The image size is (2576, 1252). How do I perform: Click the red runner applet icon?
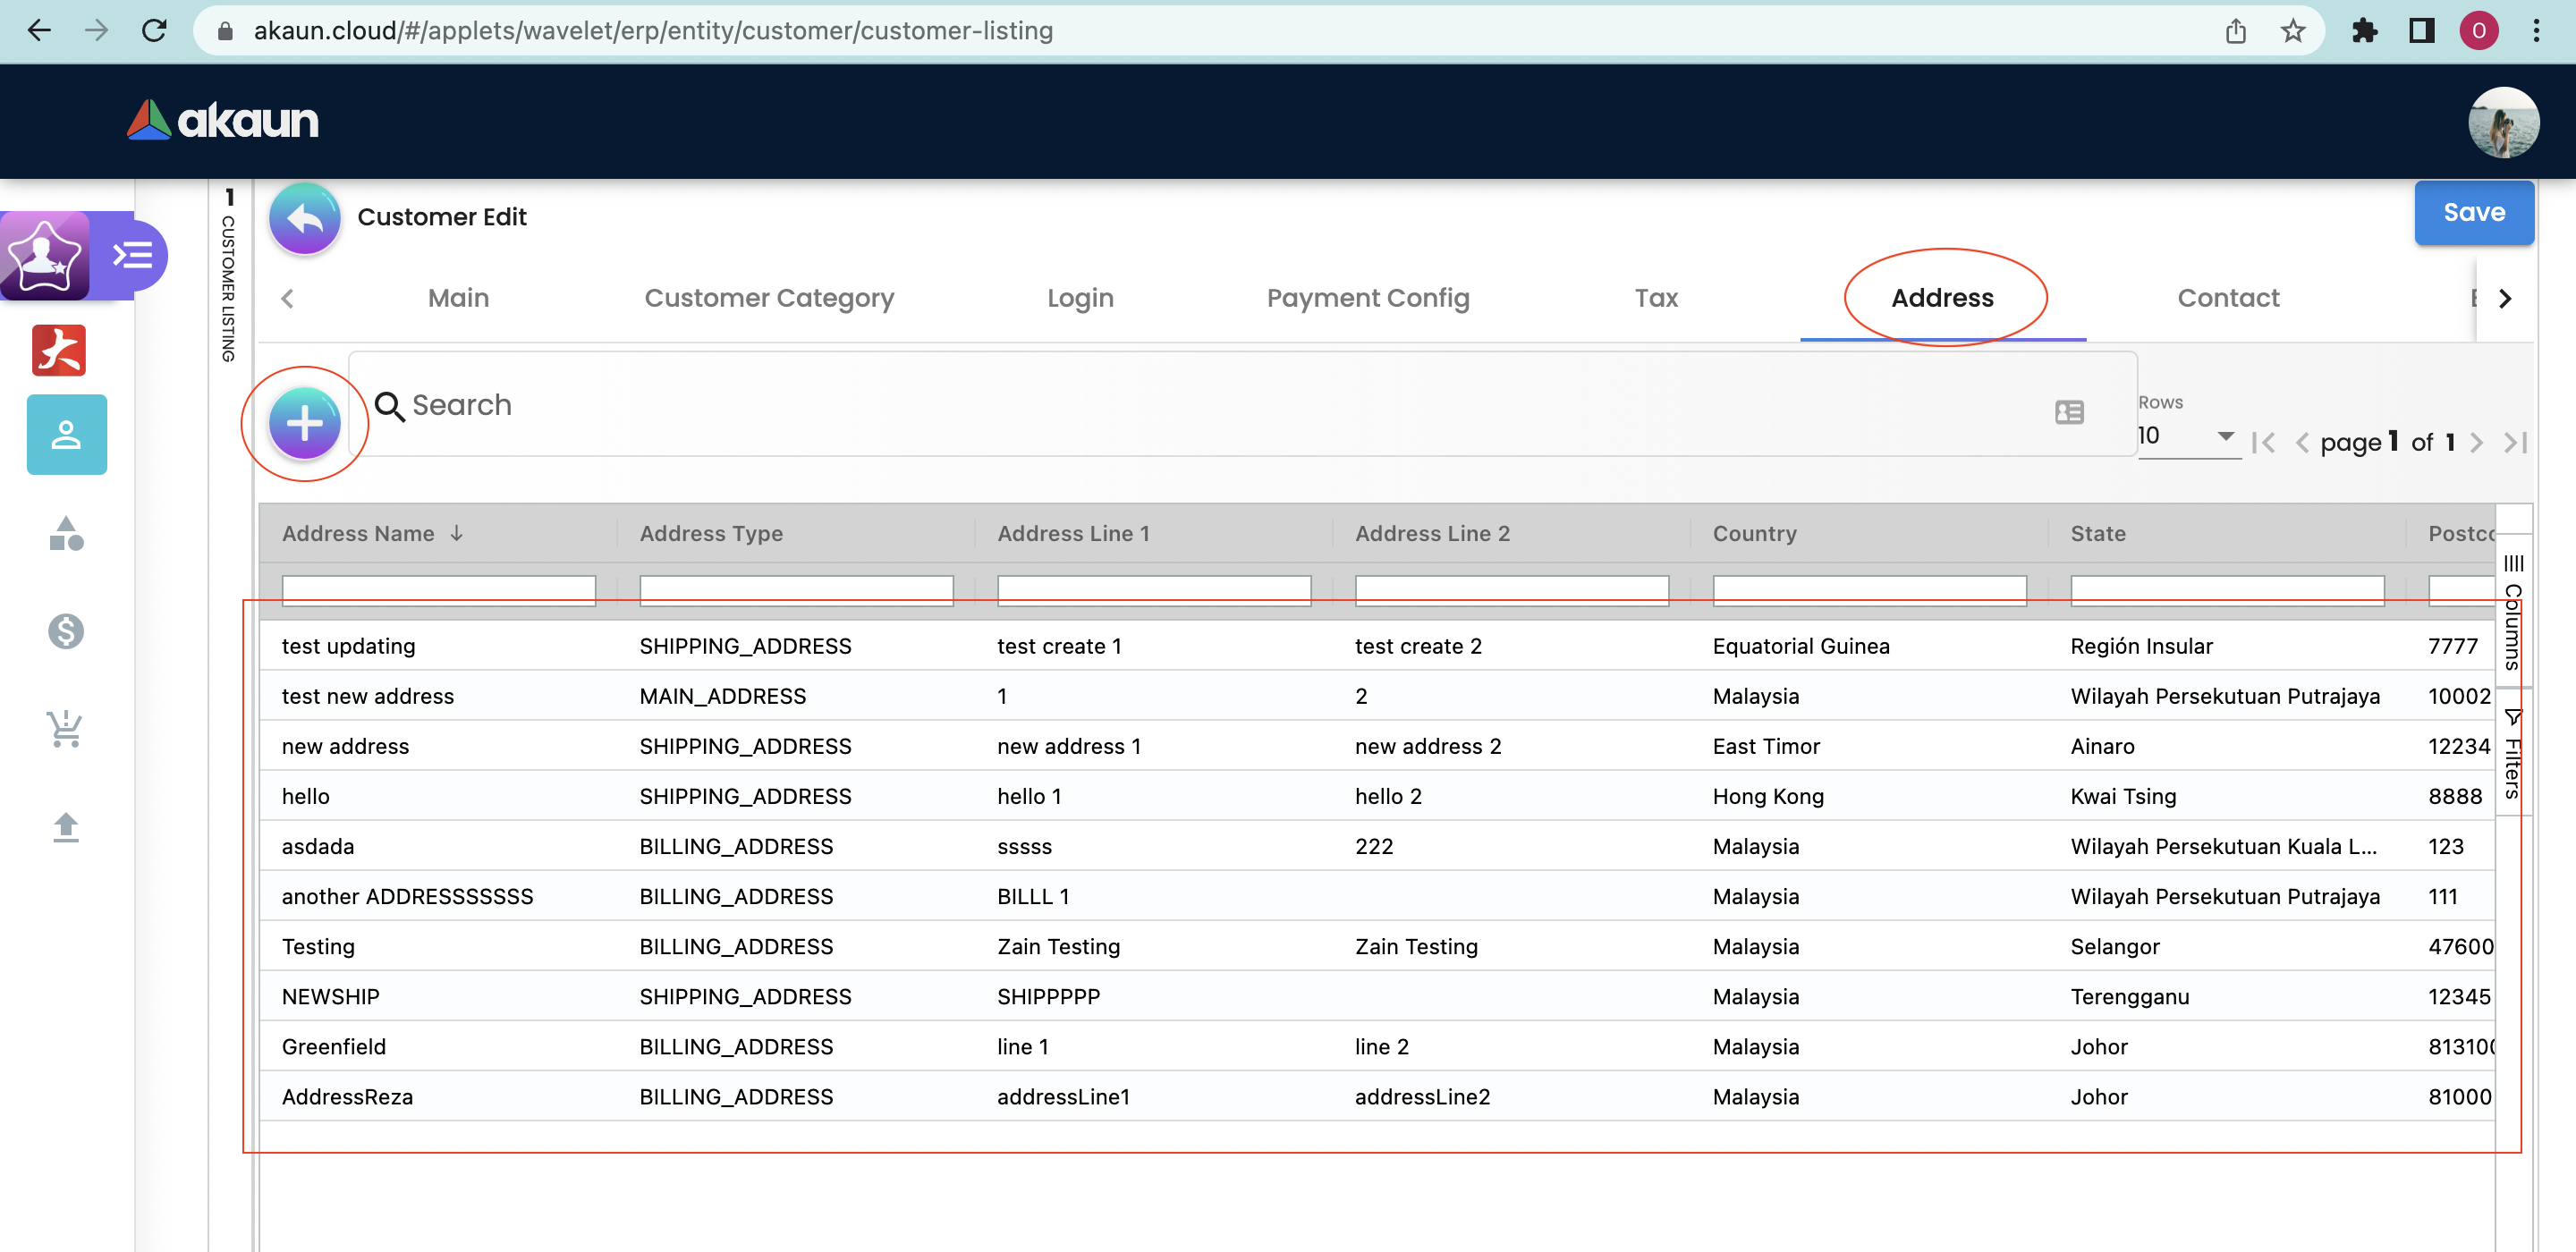pos(59,350)
